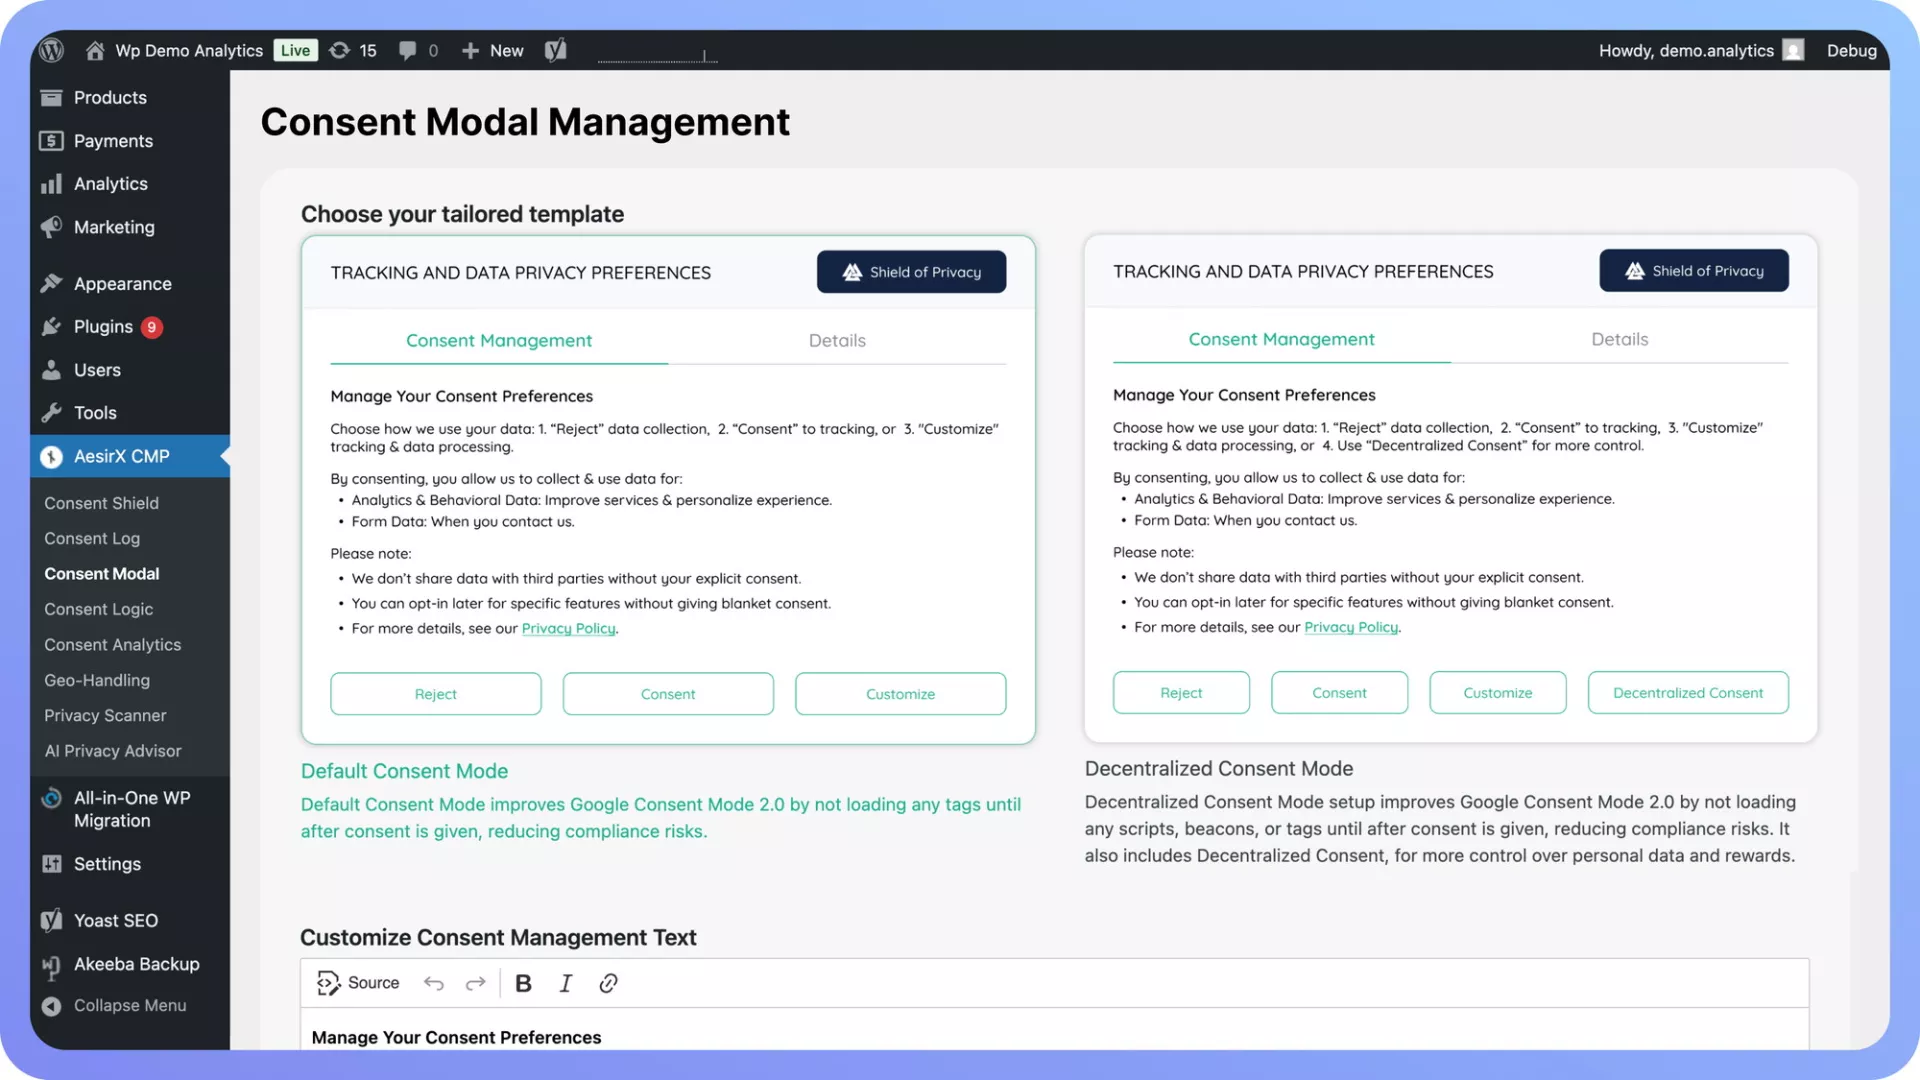Image resolution: width=1920 pixels, height=1080 pixels.
Task: Click the Plugins menu with 9 badge
Action: tap(103, 326)
